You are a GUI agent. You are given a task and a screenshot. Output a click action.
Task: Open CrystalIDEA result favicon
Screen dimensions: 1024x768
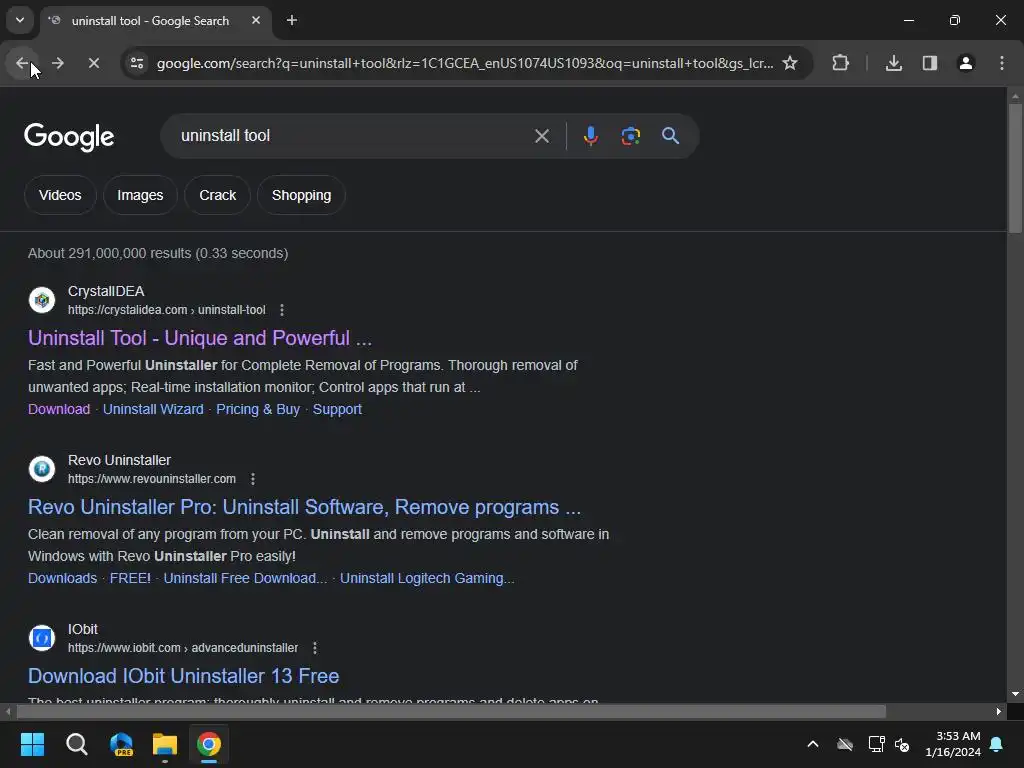click(x=42, y=300)
